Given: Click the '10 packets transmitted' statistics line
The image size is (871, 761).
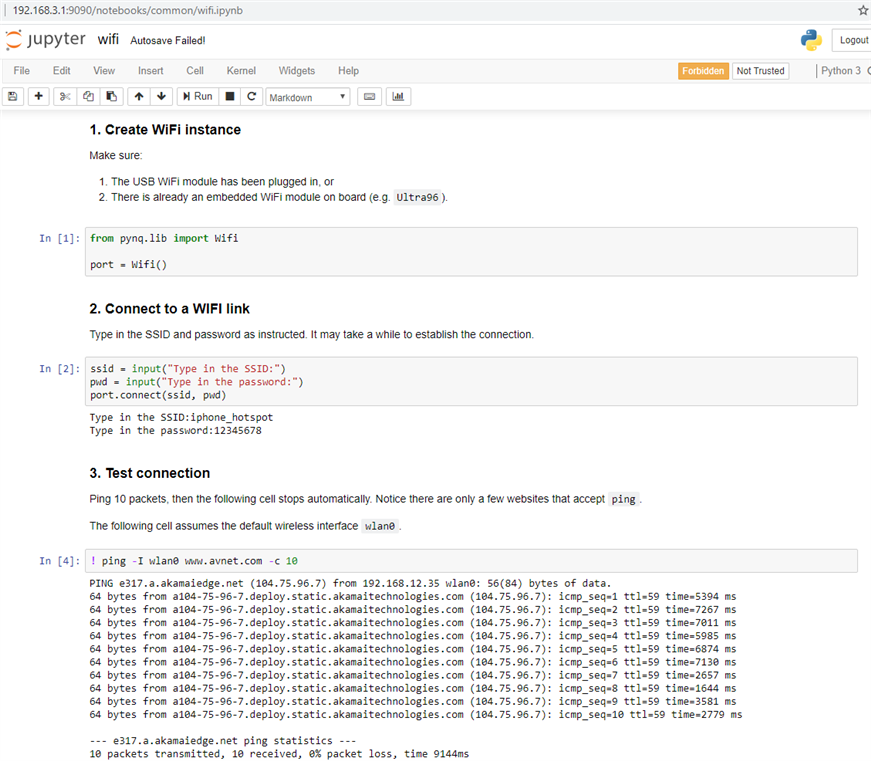Looking at the screenshot, I should 279,754.
